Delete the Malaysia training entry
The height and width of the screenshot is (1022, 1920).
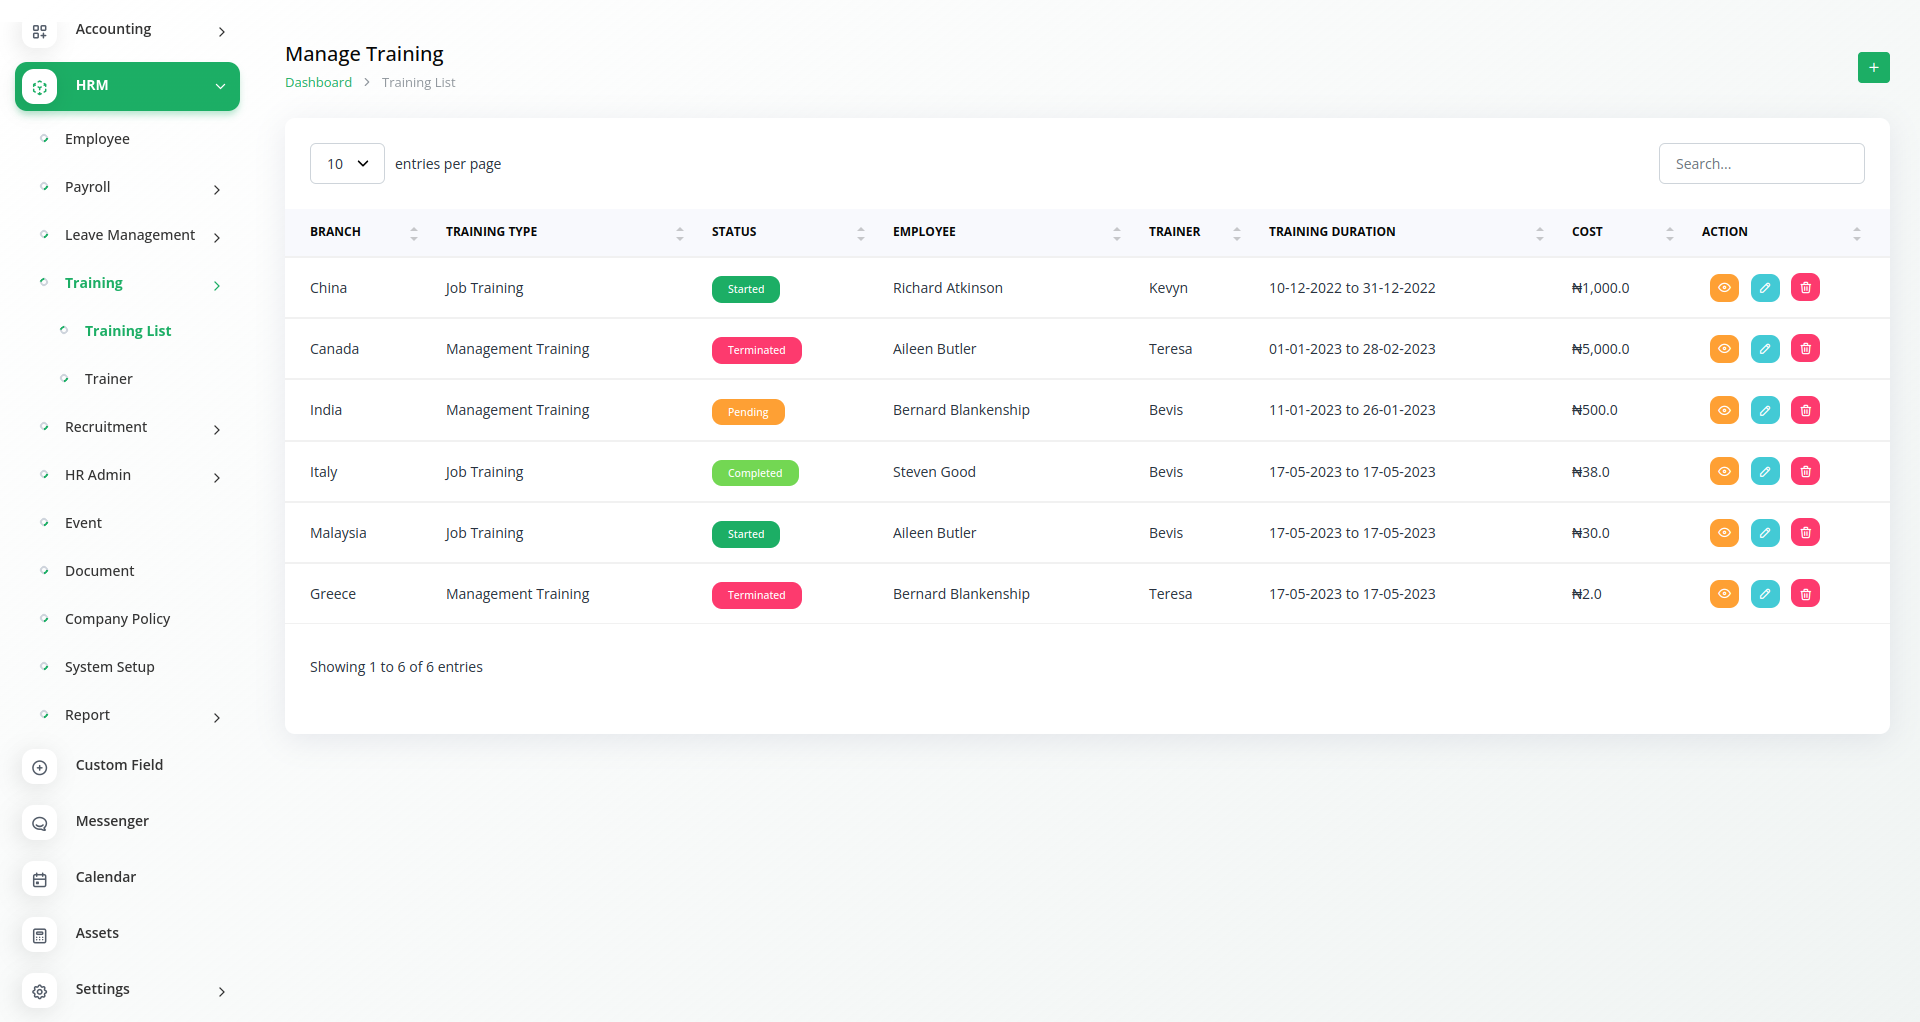point(1805,533)
